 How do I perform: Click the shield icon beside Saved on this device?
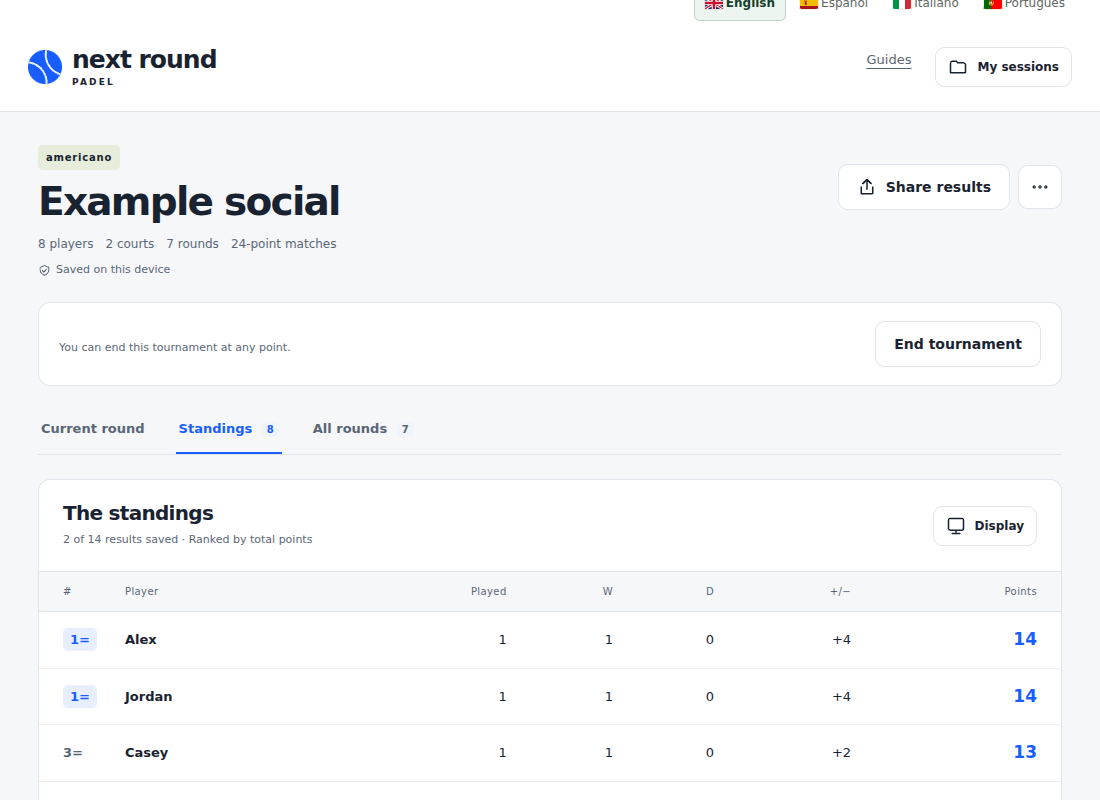point(44,270)
